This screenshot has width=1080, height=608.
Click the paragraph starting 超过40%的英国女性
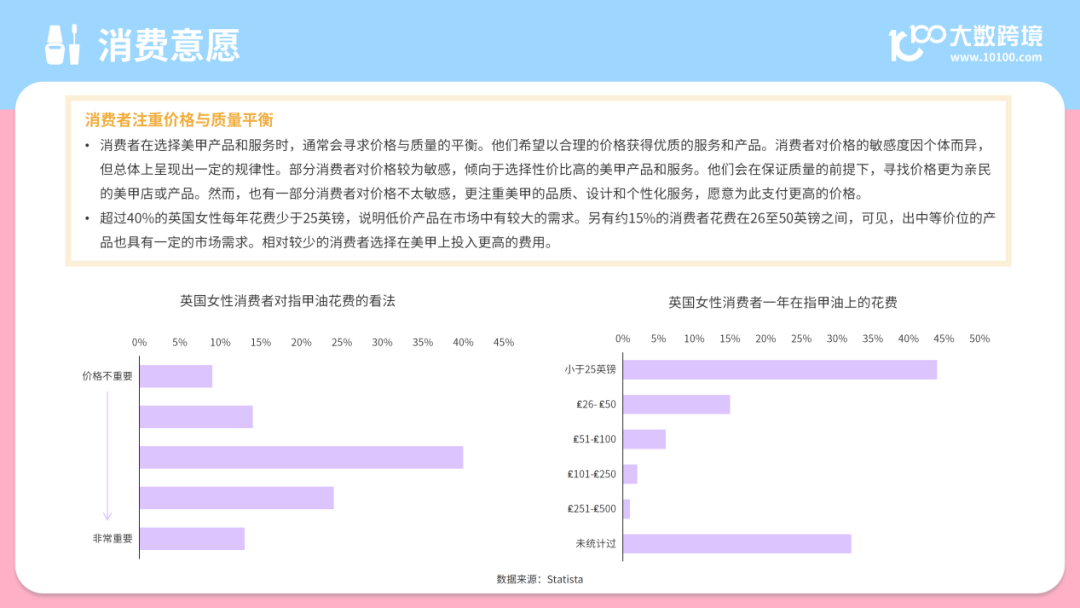point(547,230)
